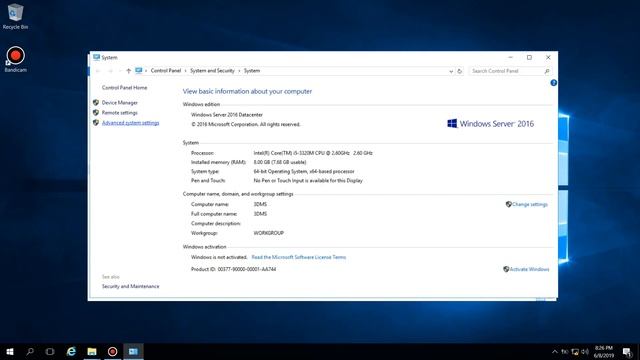Maximize the System window
This screenshot has height=360, width=640.
click(x=529, y=58)
